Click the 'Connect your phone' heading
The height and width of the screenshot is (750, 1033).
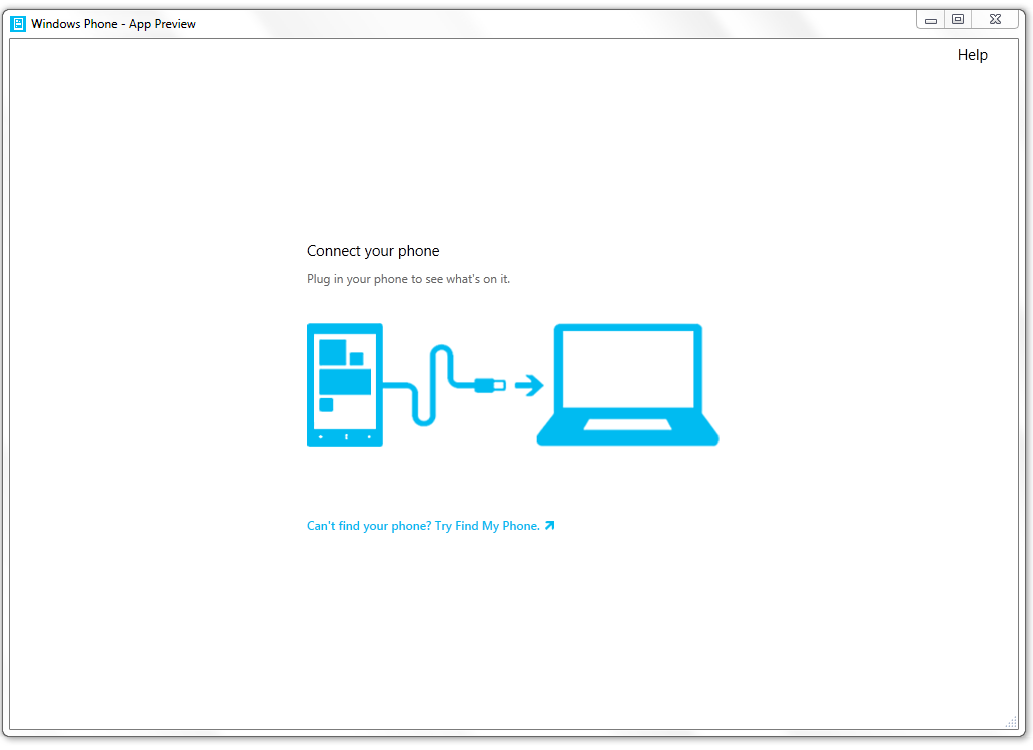click(x=373, y=251)
